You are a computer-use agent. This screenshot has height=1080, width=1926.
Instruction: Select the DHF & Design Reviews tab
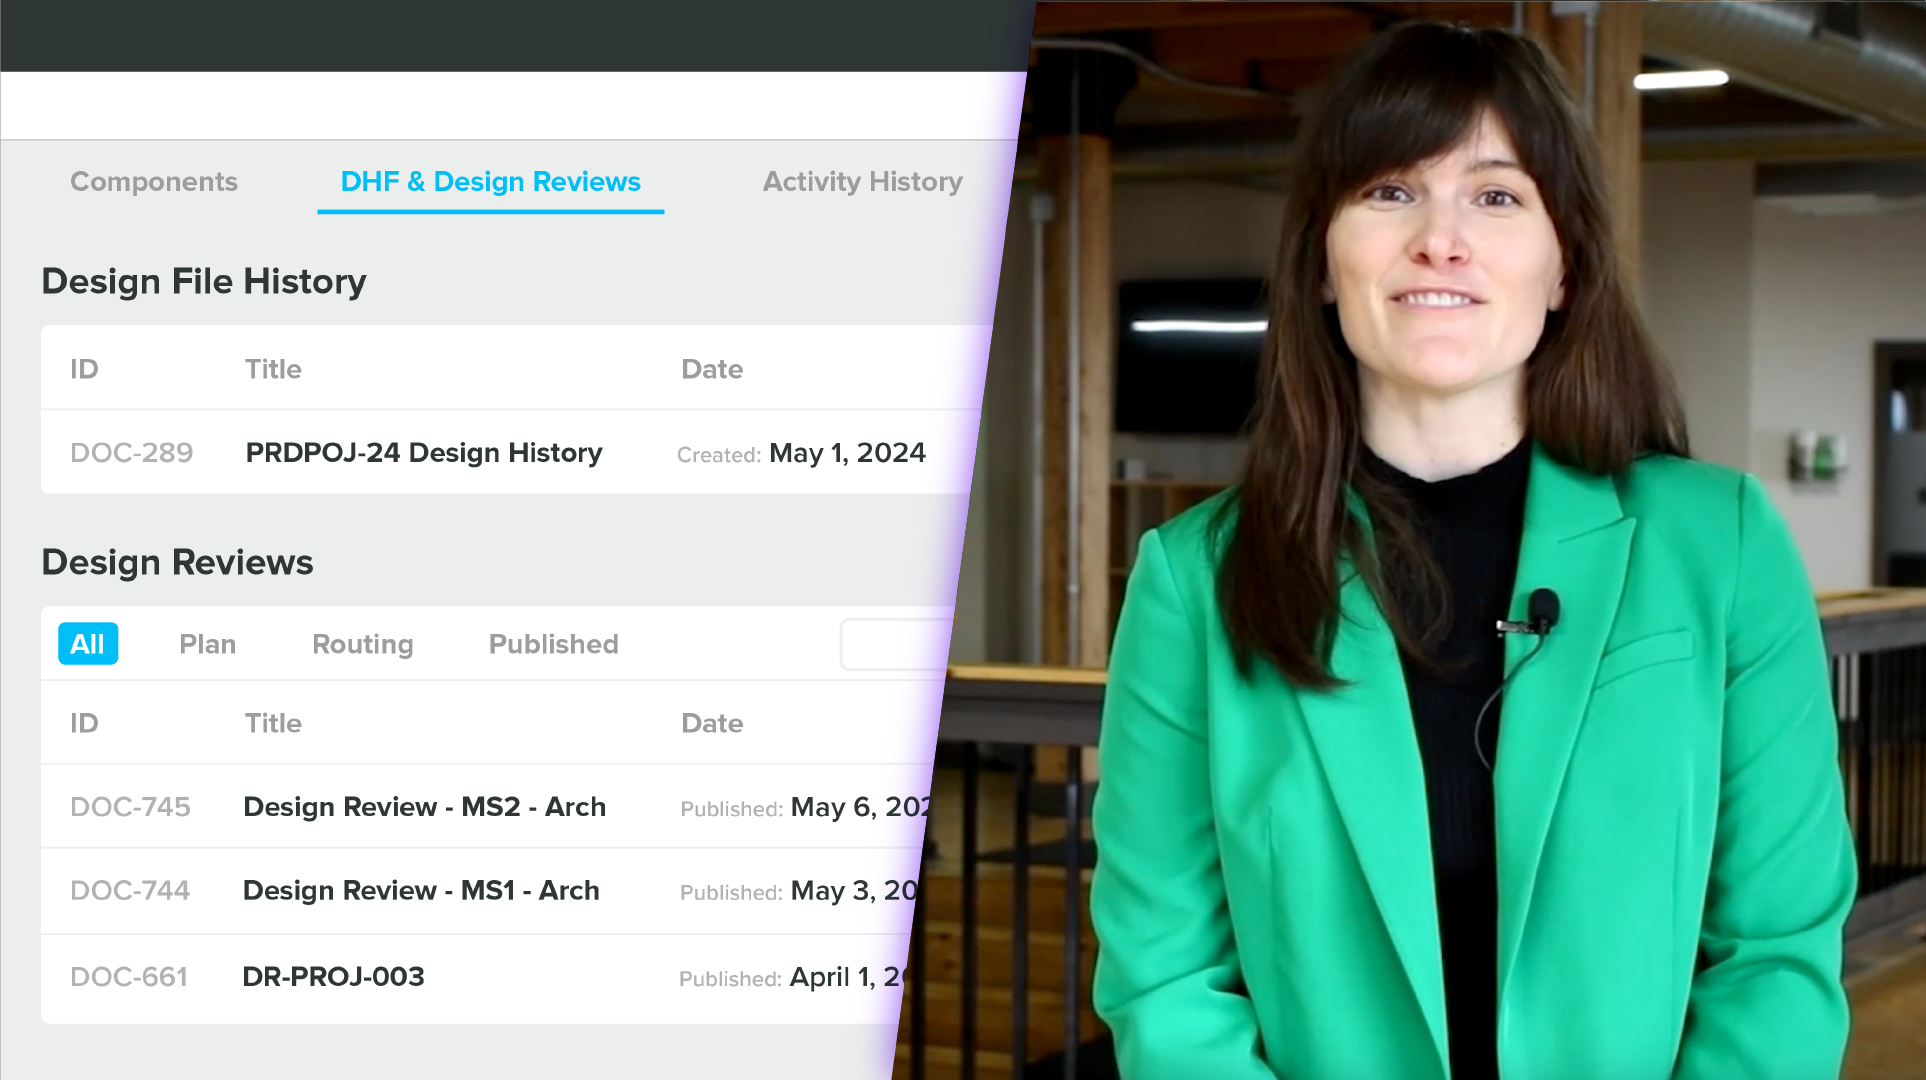490,182
